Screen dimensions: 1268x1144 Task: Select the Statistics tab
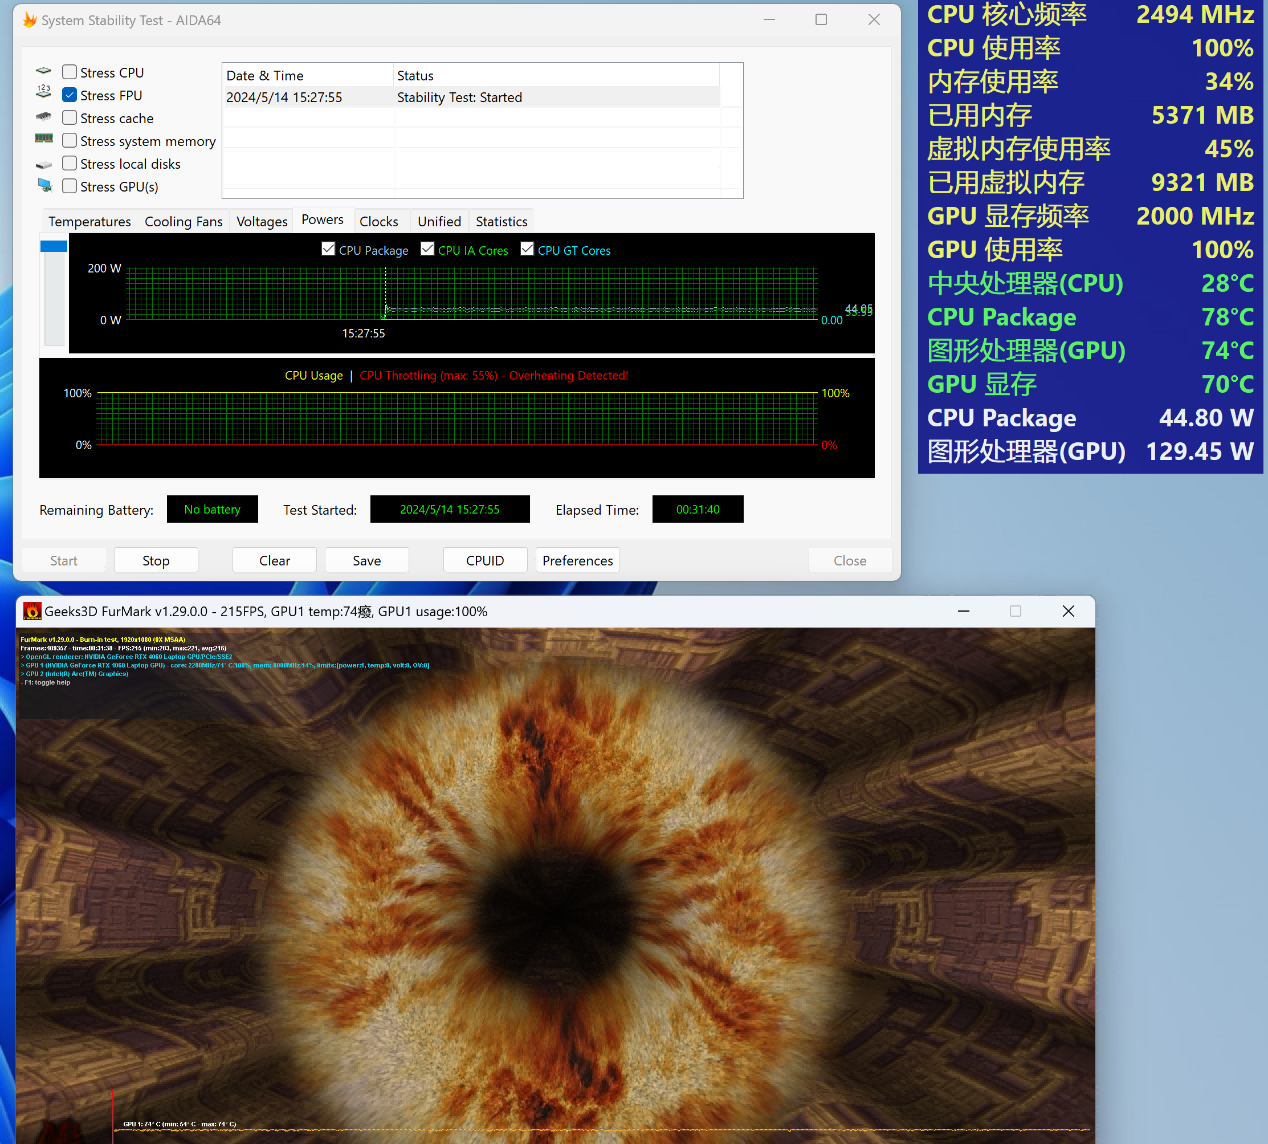tap(501, 221)
